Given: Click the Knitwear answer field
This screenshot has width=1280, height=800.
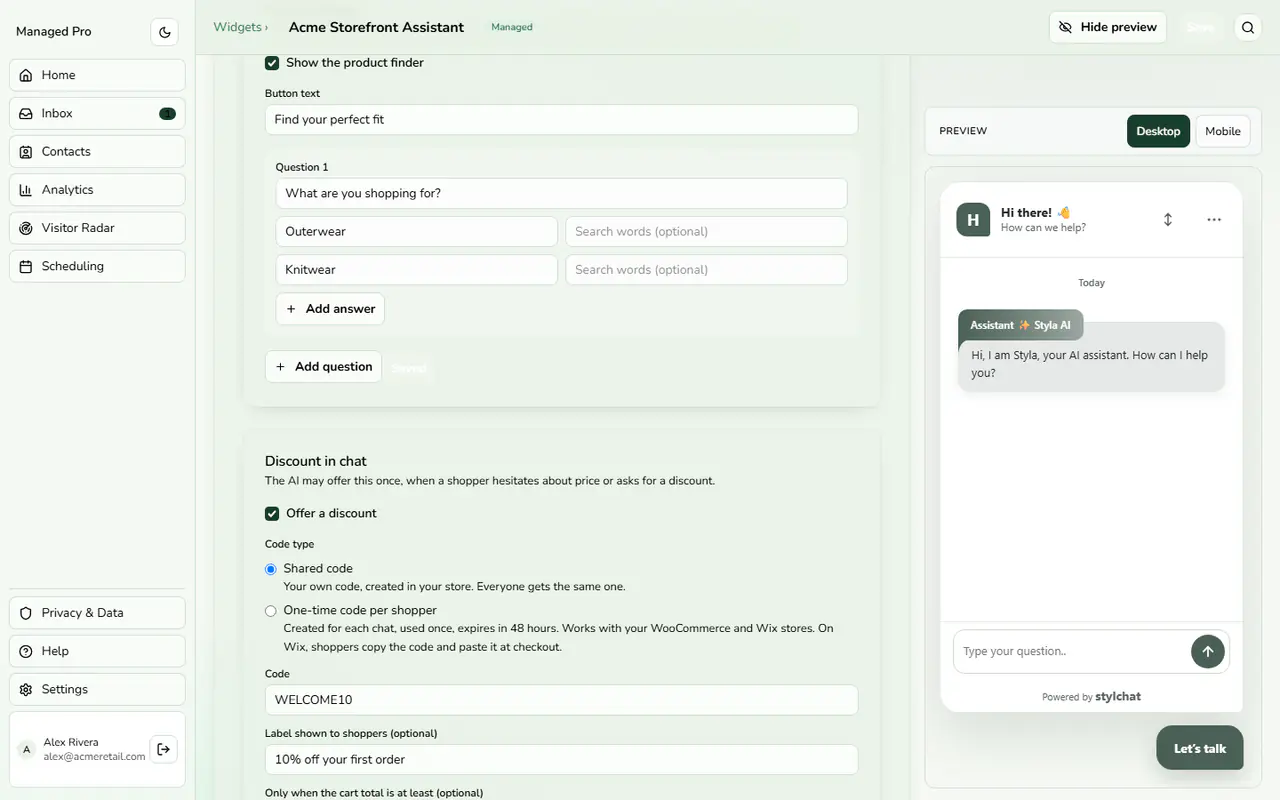Looking at the screenshot, I should 416,270.
